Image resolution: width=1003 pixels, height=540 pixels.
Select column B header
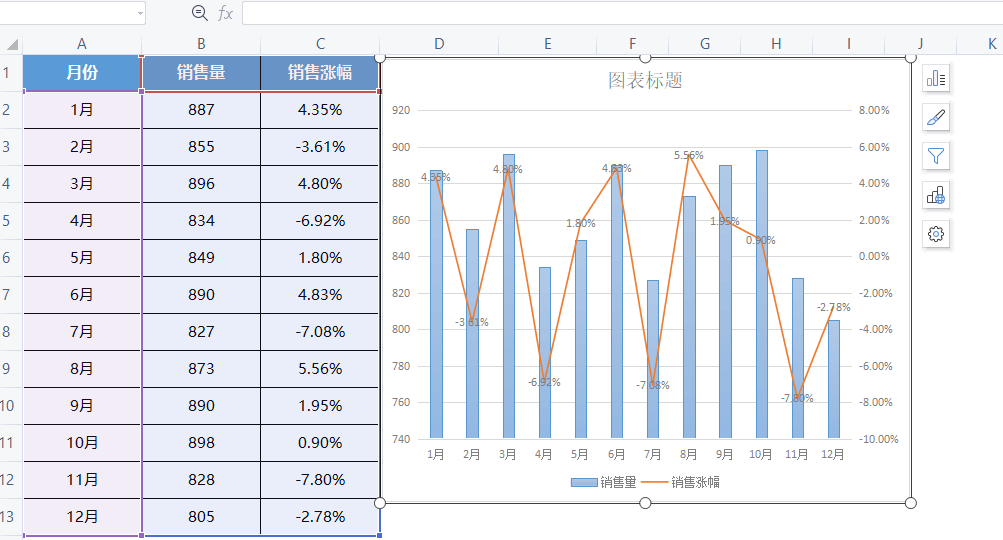(x=201, y=44)
